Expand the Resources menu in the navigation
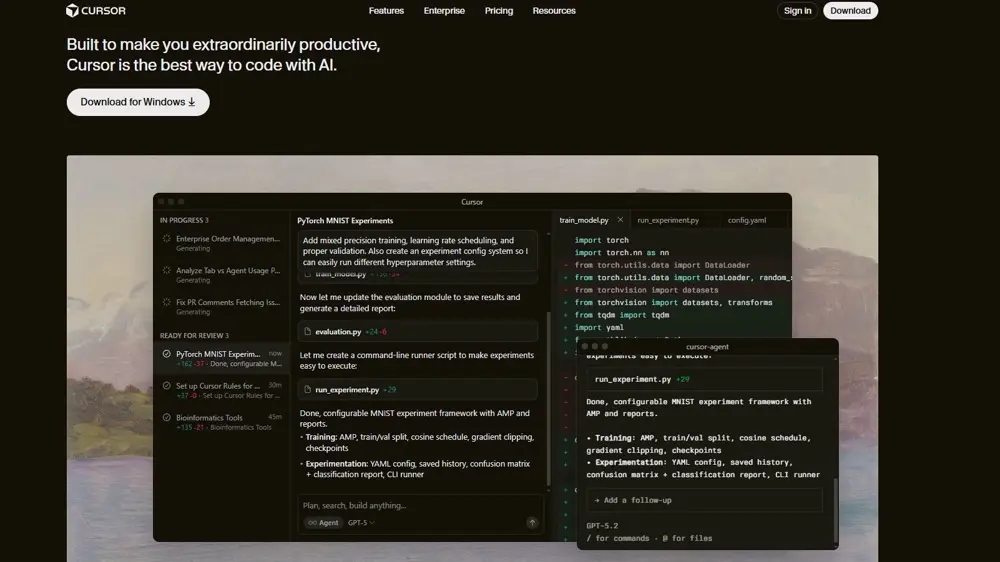The width and height of the screenshot is (1000, 562). click(554, 11)
